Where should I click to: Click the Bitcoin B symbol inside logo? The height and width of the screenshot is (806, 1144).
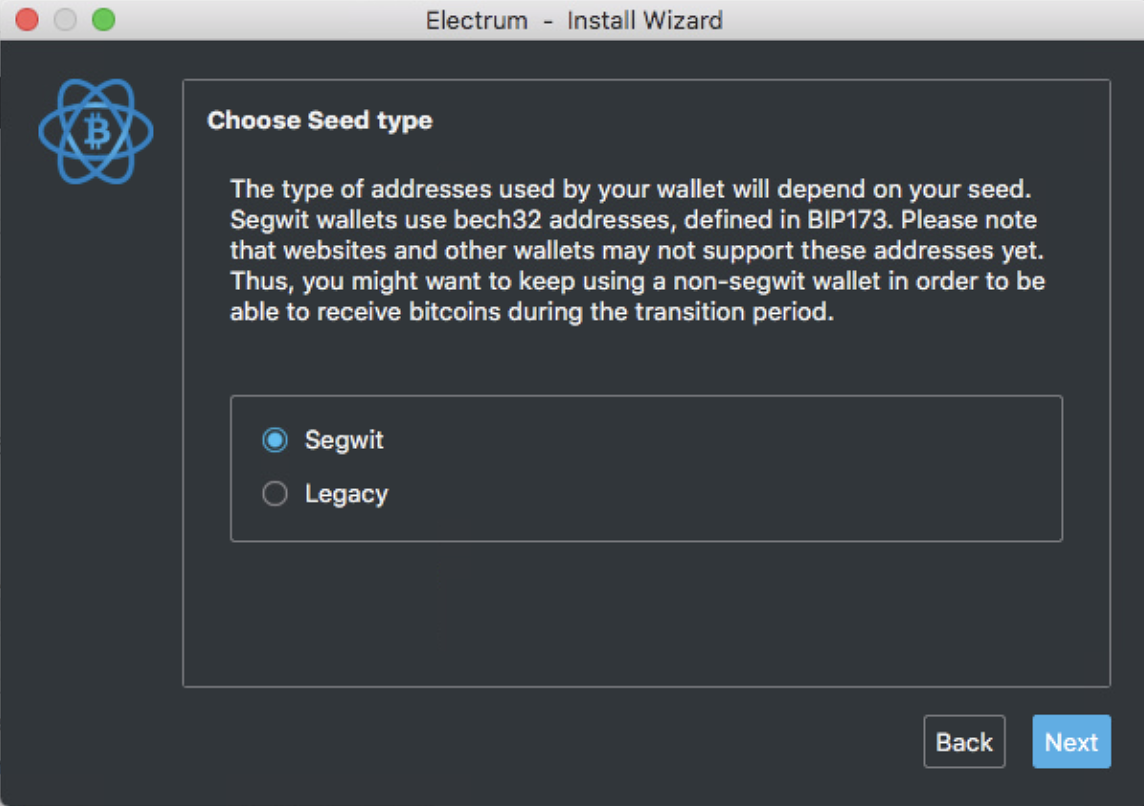96,131
